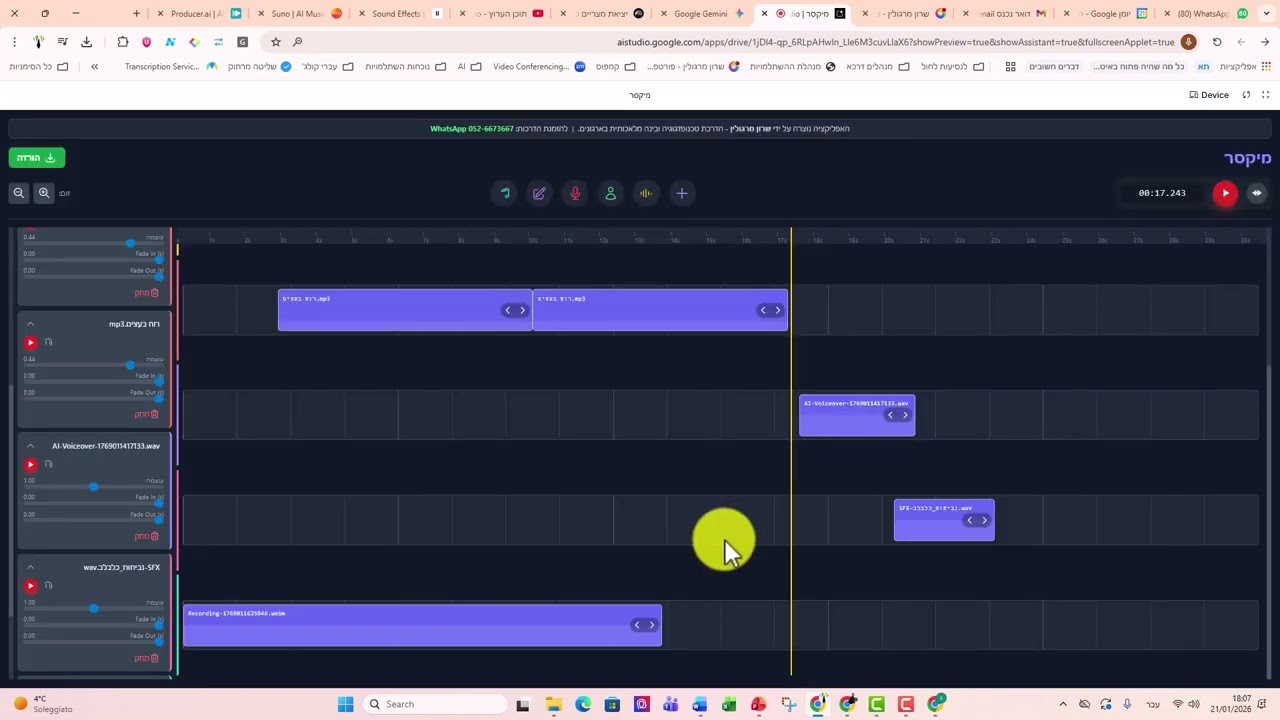Image resolution: width=1280 pixels, height=720 pixels.
Task: Delete the רוח בעצים.mp3 track with מחק
Action: click(146, 414)
